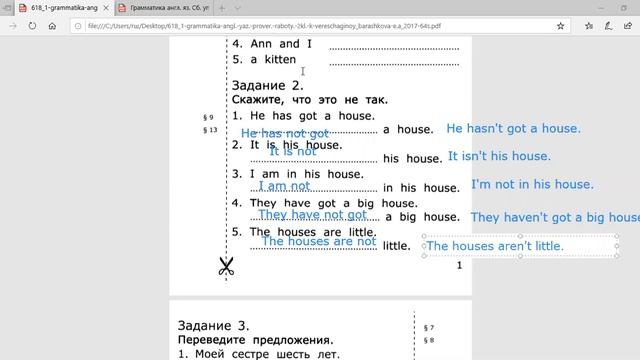This screenshot has height=360, width=640.
Task: Click the scissors cut-line symbol
Action: (226, 266)
